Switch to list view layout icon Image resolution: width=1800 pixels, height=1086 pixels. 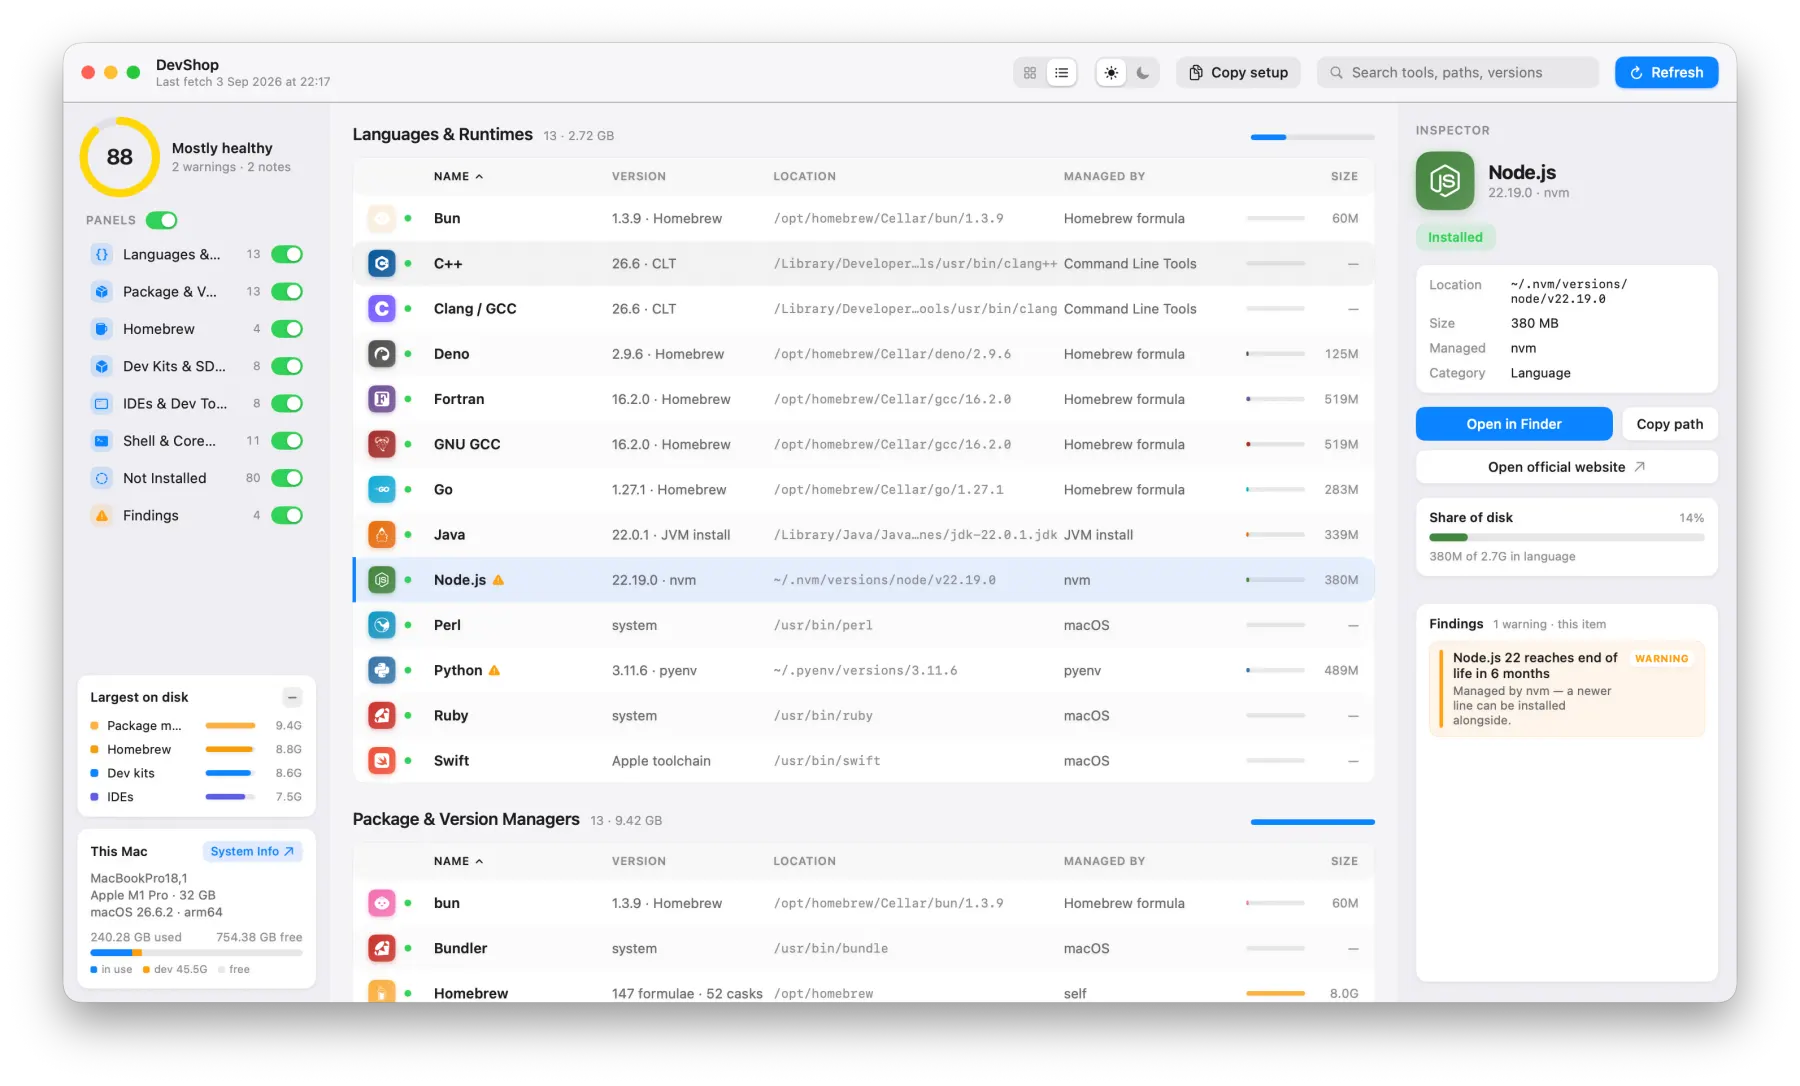(x=1061, y=73)
